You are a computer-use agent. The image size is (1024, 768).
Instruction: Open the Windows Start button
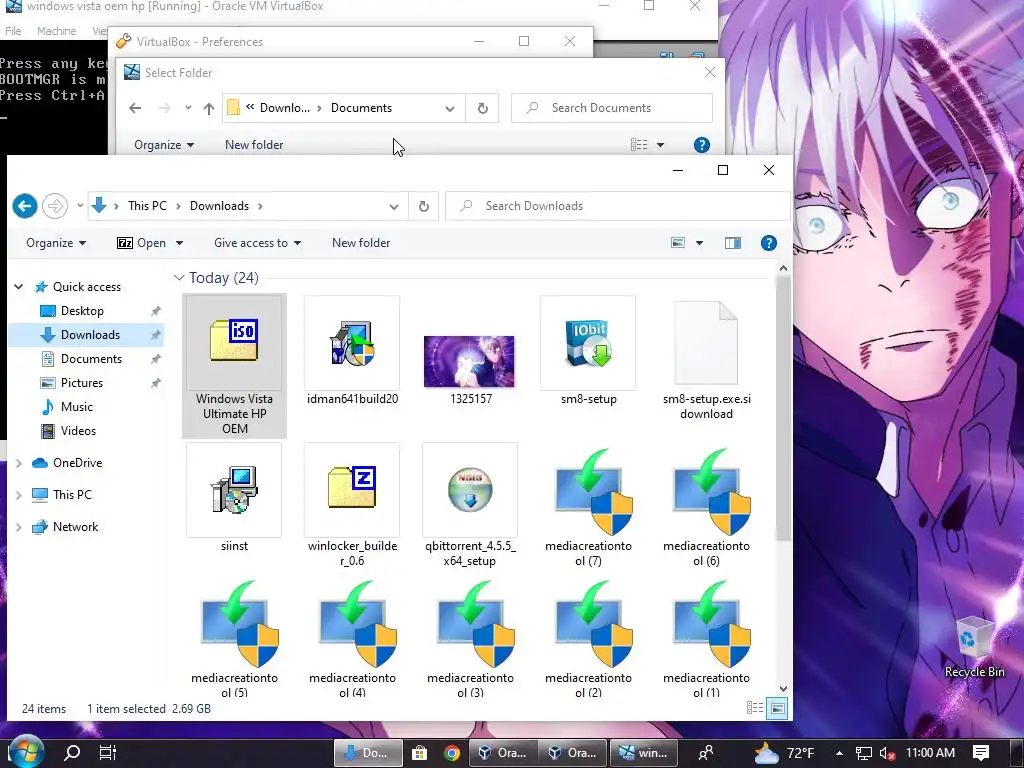pyautogui.click(x=24, y=752)
